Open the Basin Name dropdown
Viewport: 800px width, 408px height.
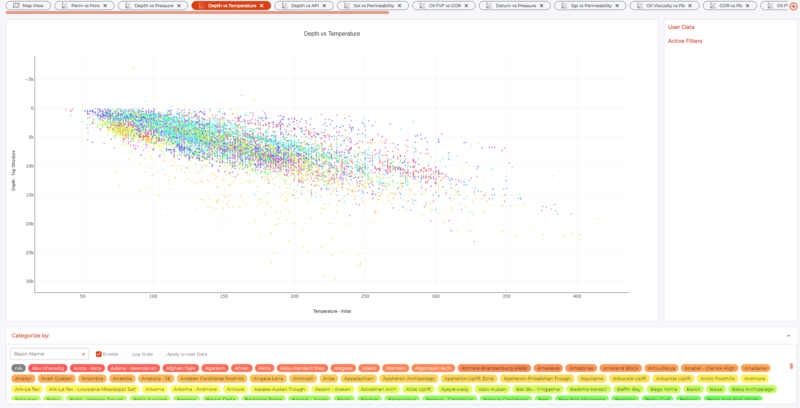point(49,354)
